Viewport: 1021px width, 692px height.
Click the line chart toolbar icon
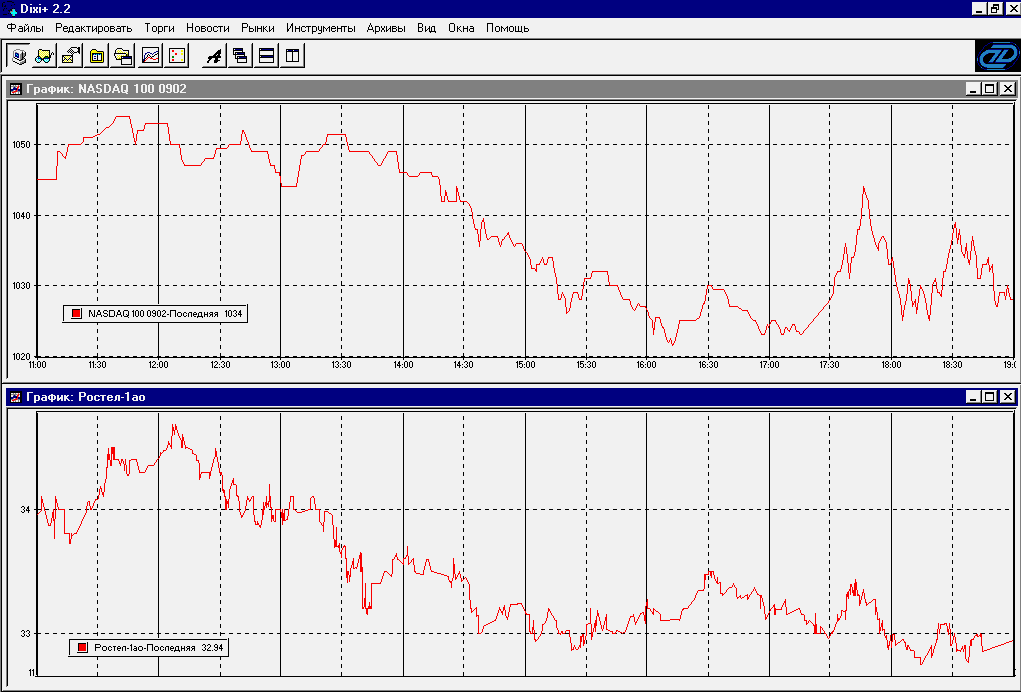tap(150, 56)
